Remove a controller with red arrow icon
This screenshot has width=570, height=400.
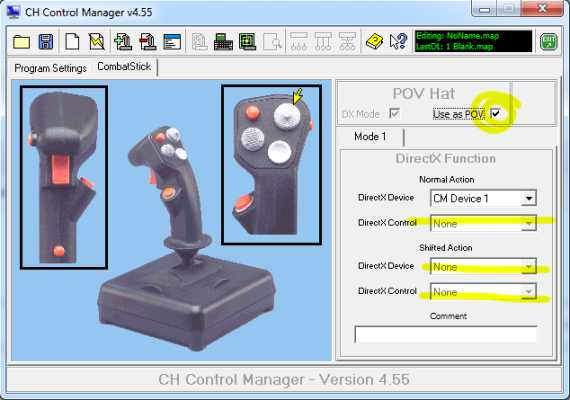tap(147, 41)
